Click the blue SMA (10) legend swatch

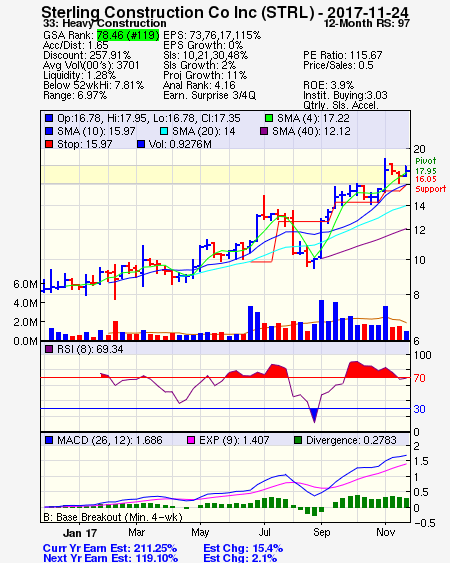tap(49, 131)
